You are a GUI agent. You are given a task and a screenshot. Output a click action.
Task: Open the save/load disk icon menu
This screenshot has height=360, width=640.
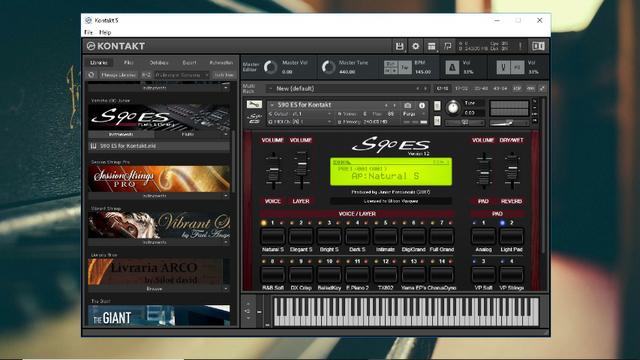(x=399, y=46)
